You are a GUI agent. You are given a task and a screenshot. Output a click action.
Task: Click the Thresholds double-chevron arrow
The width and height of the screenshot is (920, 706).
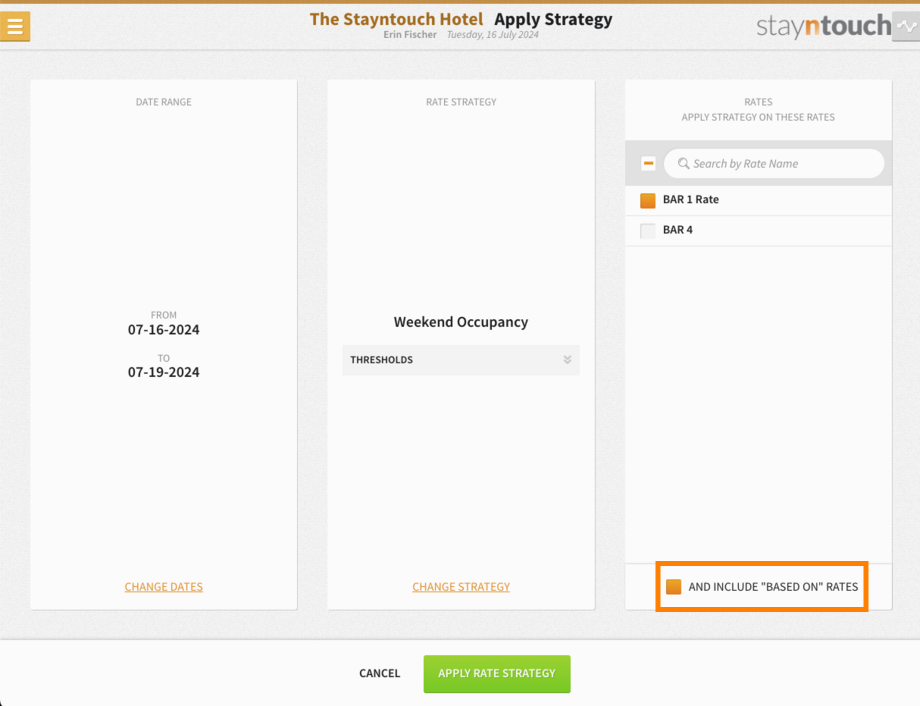click(567, 360)
